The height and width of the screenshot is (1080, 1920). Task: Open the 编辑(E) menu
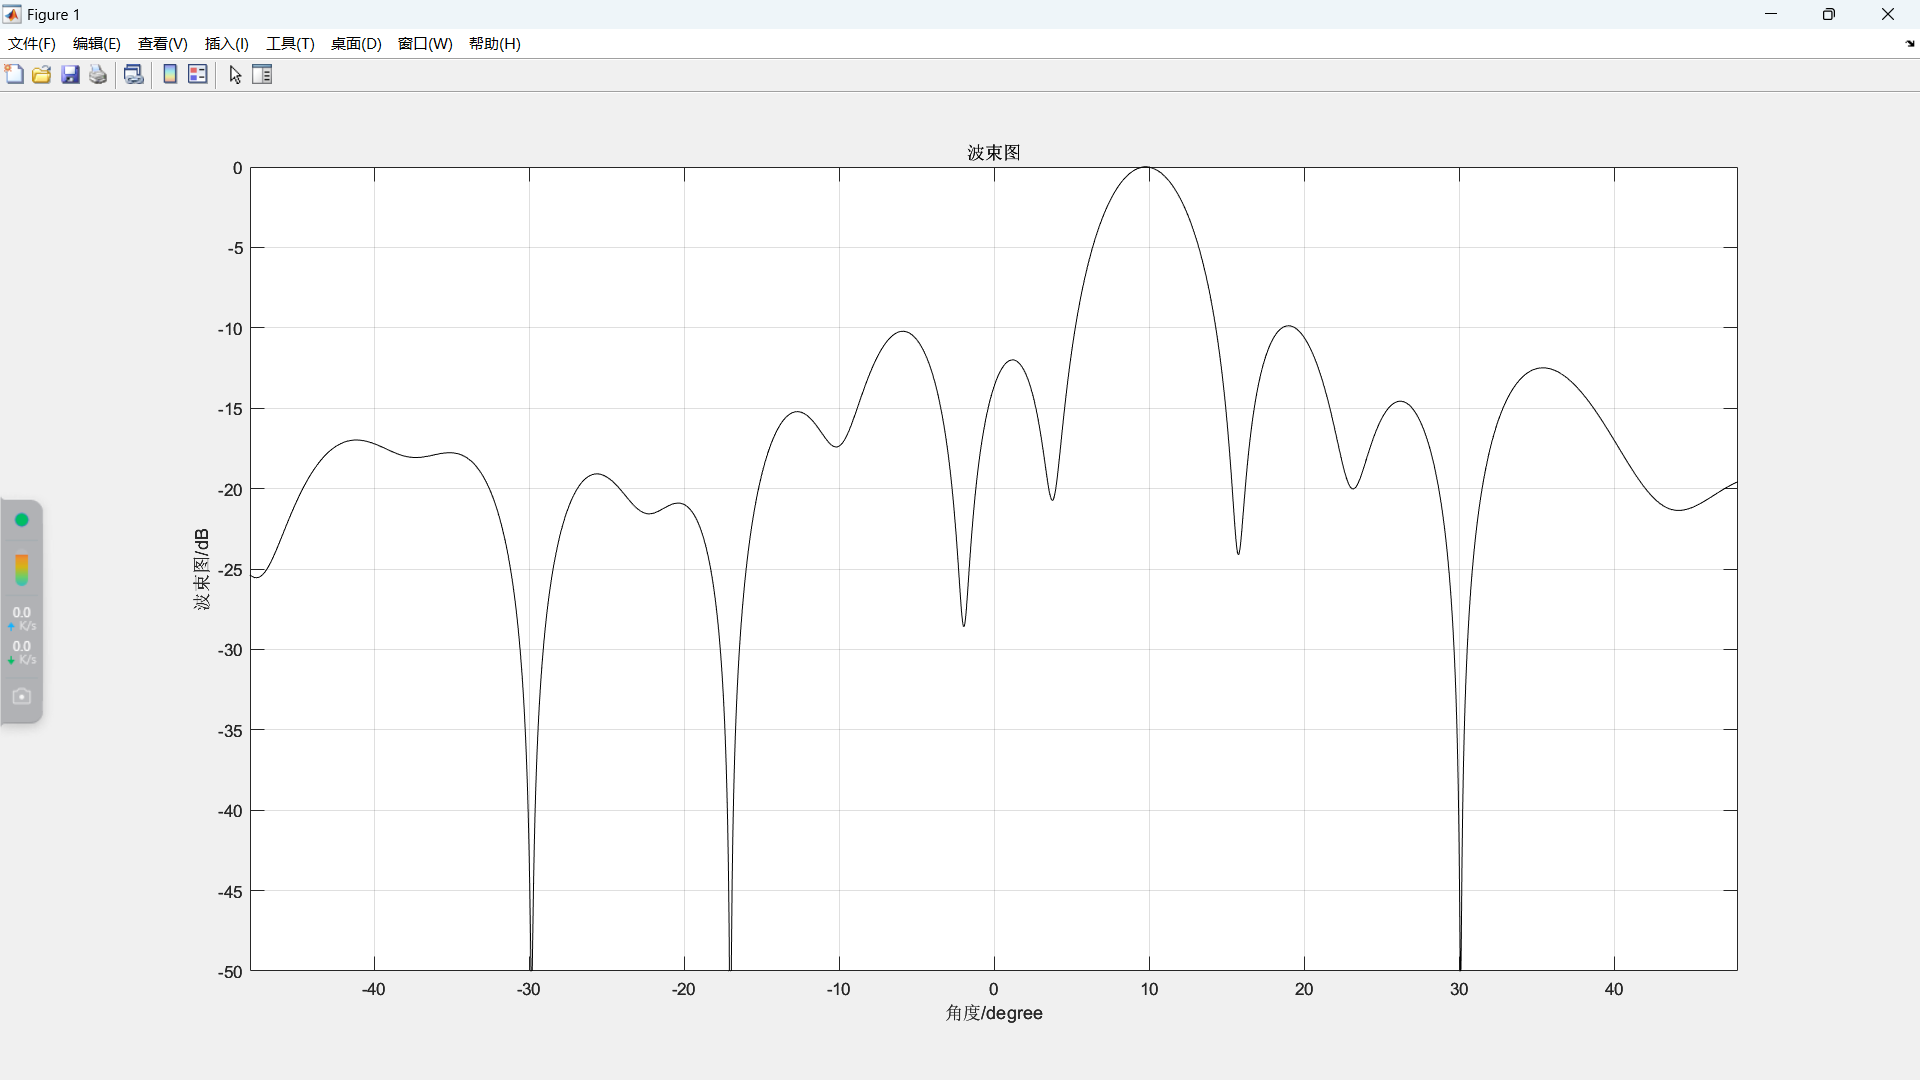coord(97,44)
